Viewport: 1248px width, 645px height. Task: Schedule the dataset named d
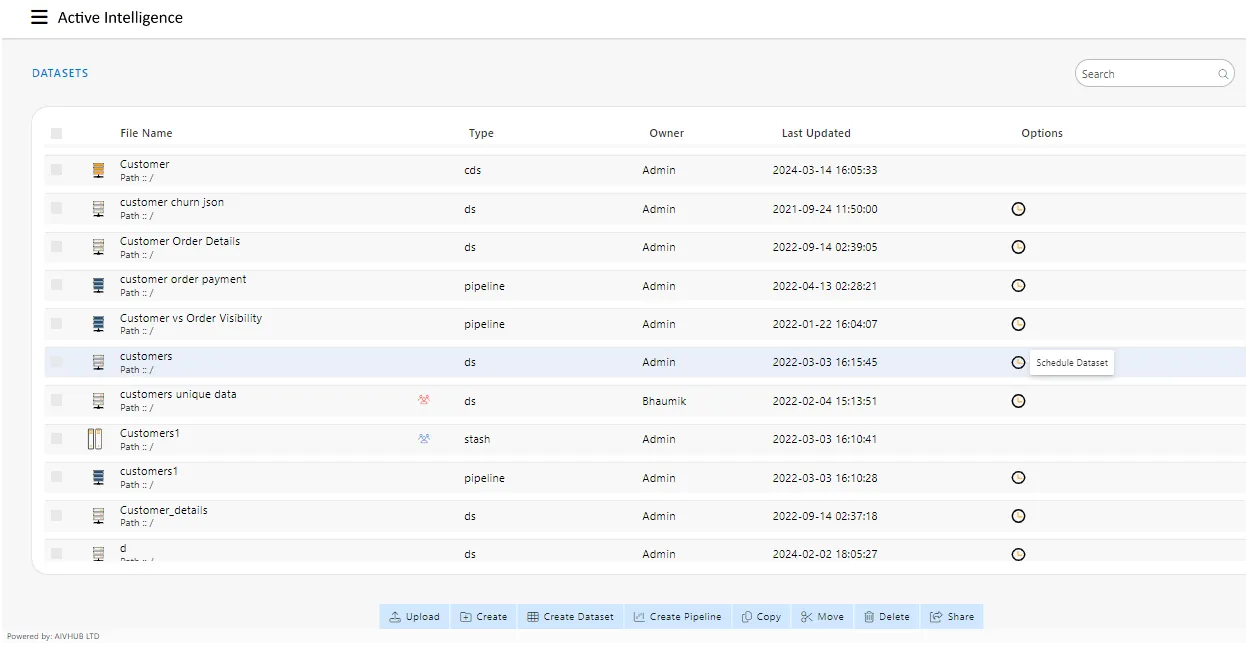pos(1019,554)
